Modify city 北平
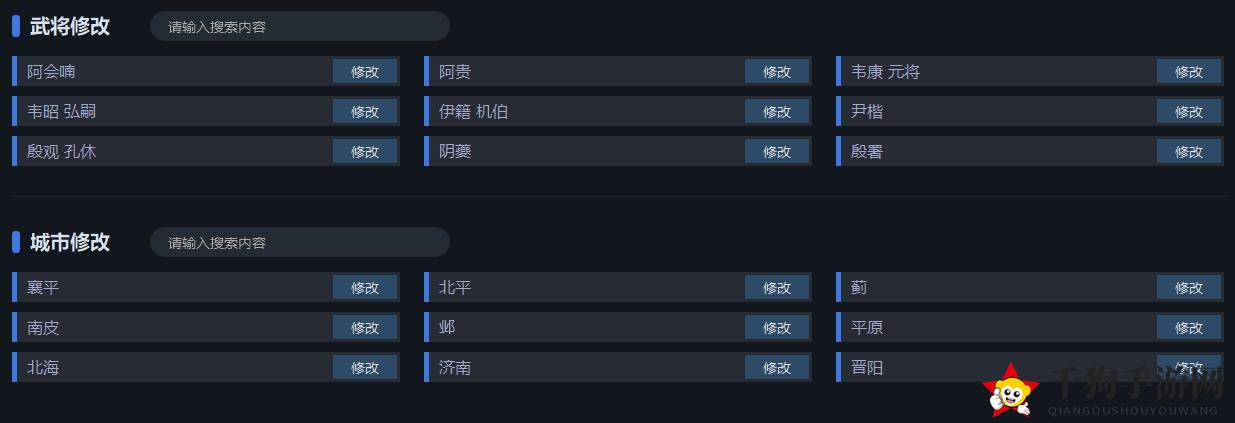This screenshot has width=1235, height=423. (777, 287)
